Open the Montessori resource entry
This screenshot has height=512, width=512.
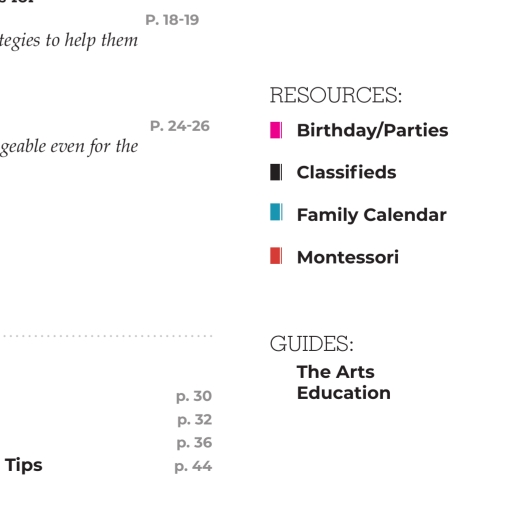(348, 257)
